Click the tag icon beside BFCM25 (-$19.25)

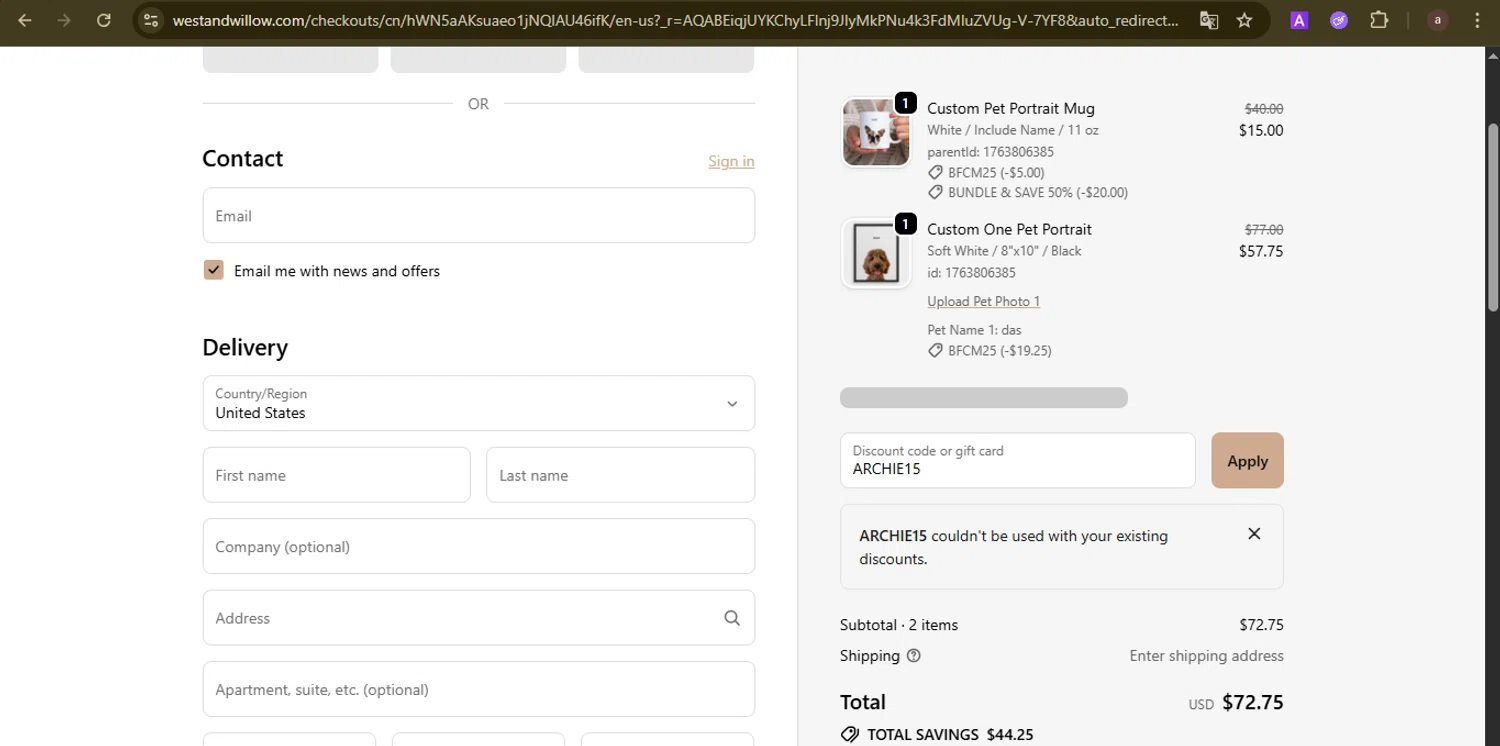(x=935, y=351)
